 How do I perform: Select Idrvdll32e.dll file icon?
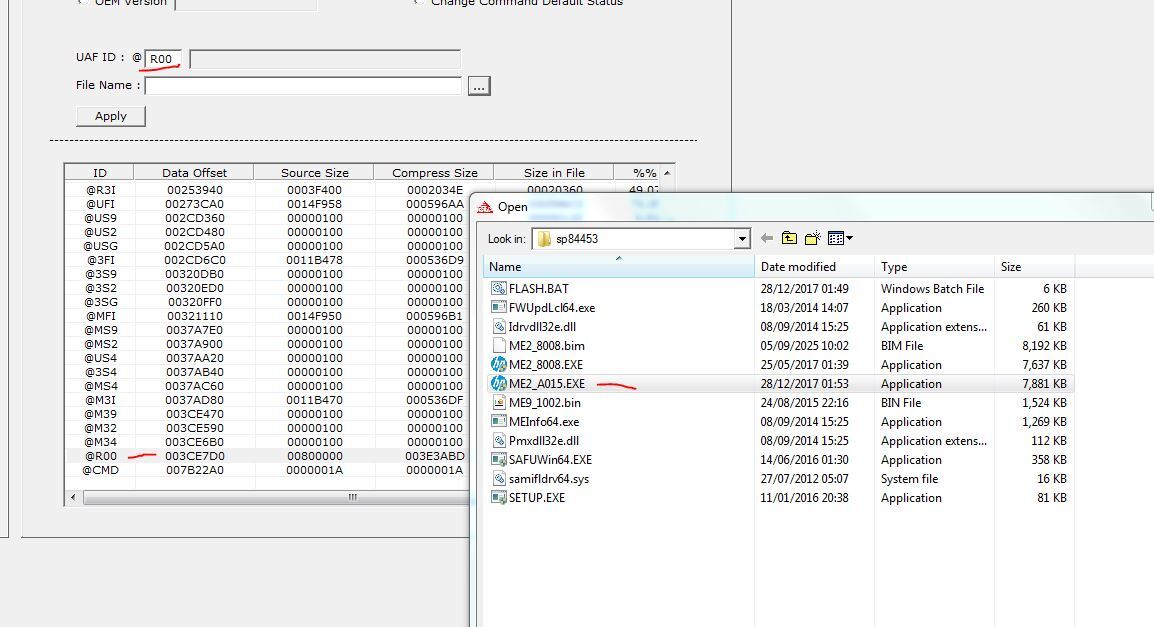click(498, 327)
